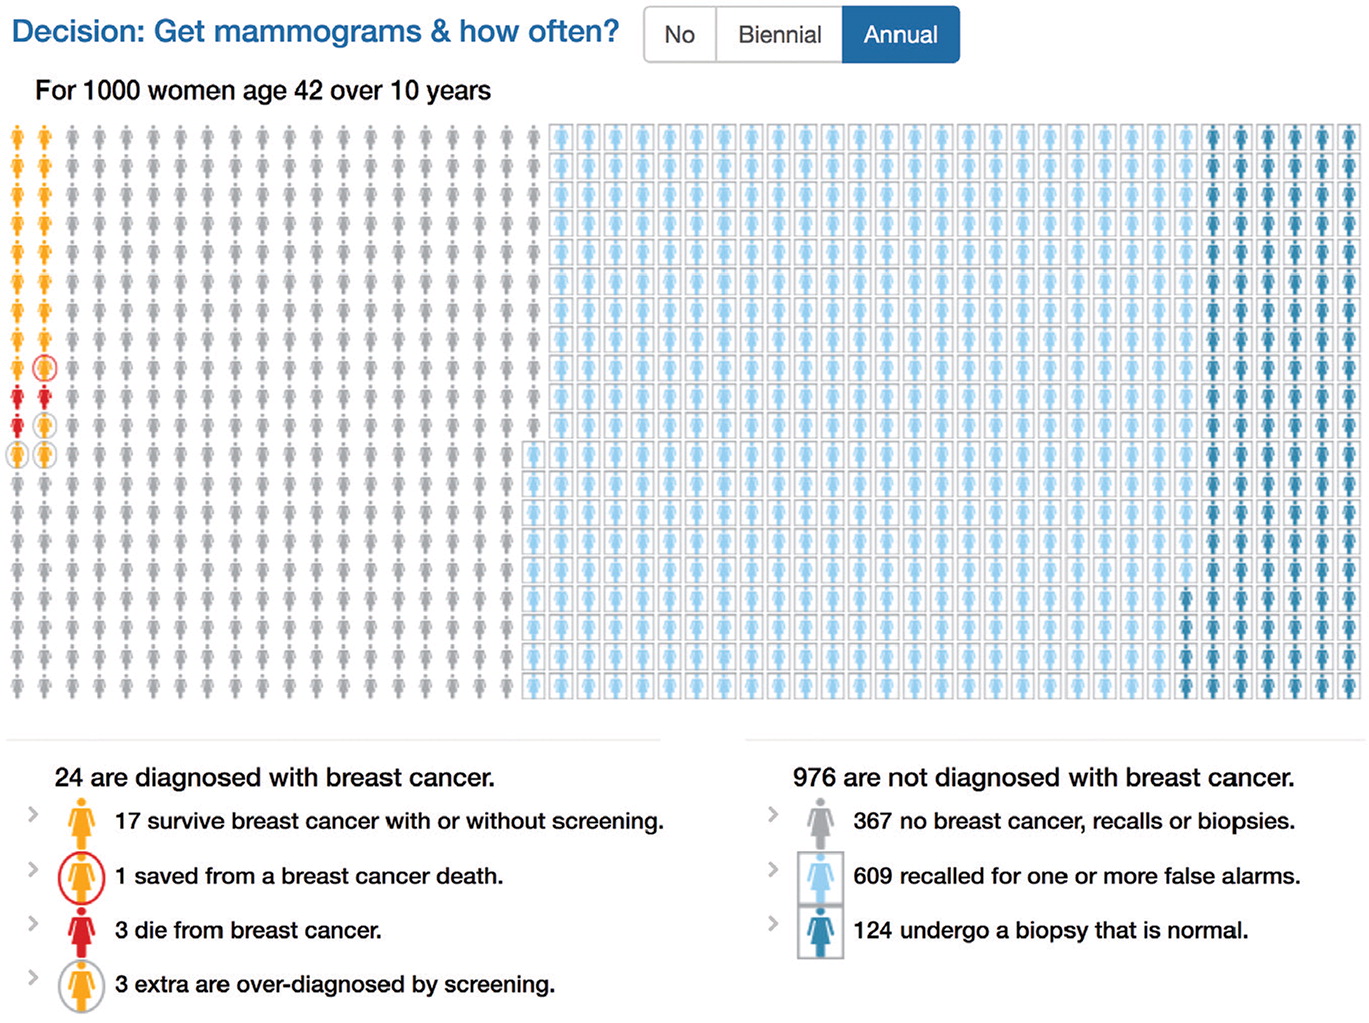Click the orange survivor legend icon

point(81,822)
